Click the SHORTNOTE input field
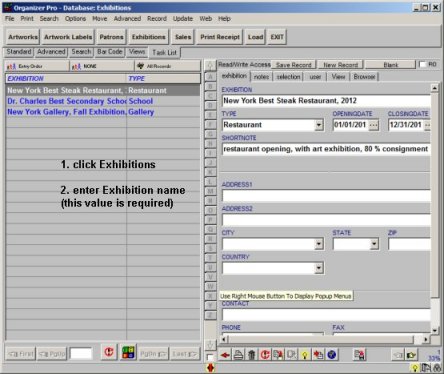 click(x=326, y=149)
